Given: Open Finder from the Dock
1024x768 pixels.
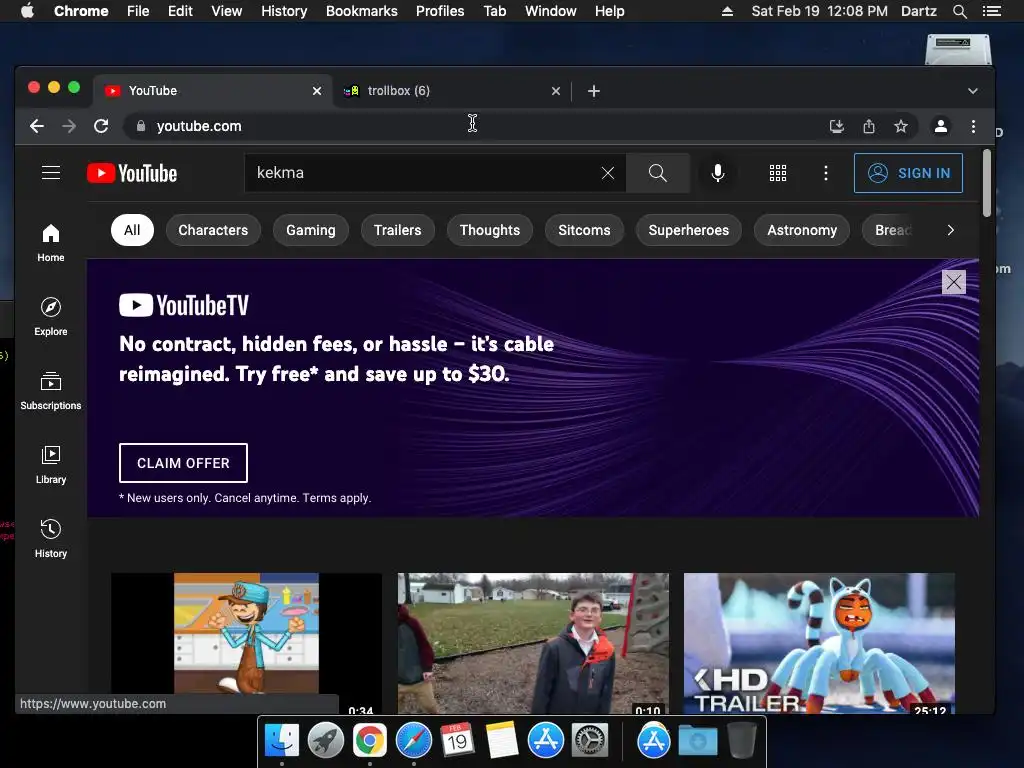Looking at the screenshot, I should tap(281, 741).
